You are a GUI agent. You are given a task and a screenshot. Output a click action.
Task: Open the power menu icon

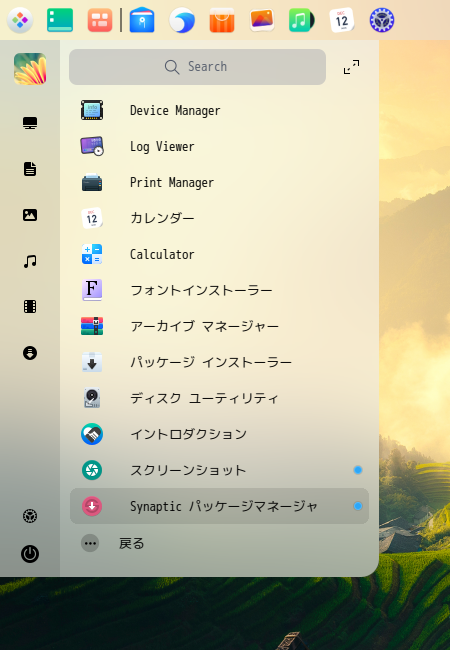(30, 554)
